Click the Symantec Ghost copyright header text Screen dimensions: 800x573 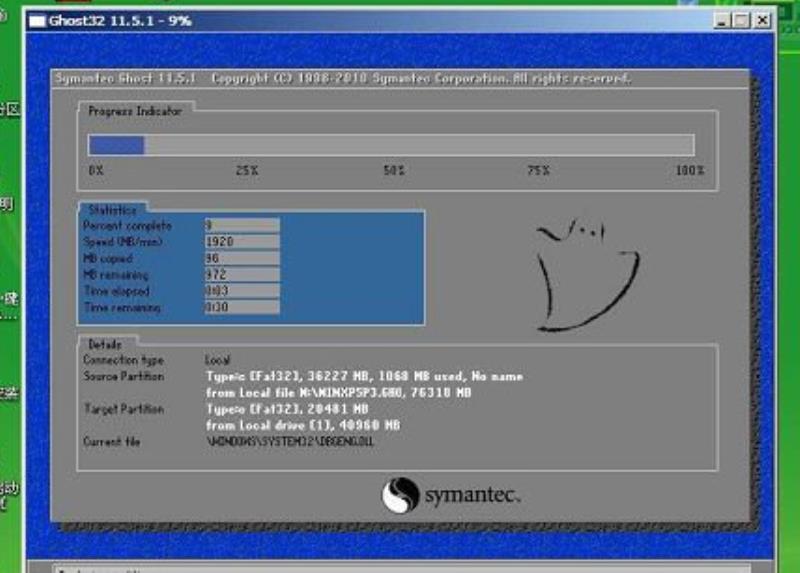point(343,79)
